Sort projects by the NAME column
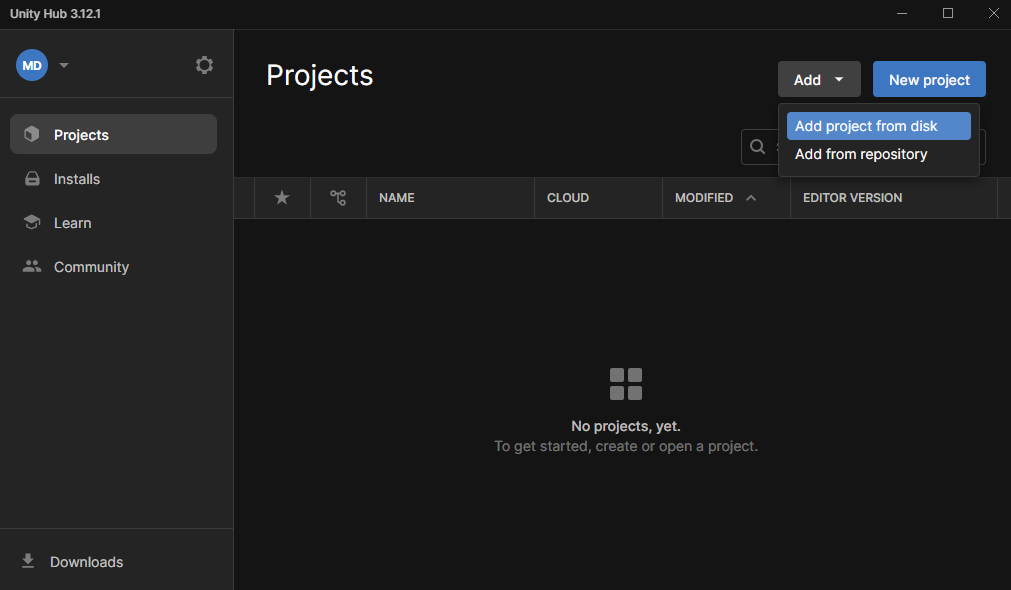Viewport: 1011px width, 590px height. pyautogui.click(x=397, y=198)
